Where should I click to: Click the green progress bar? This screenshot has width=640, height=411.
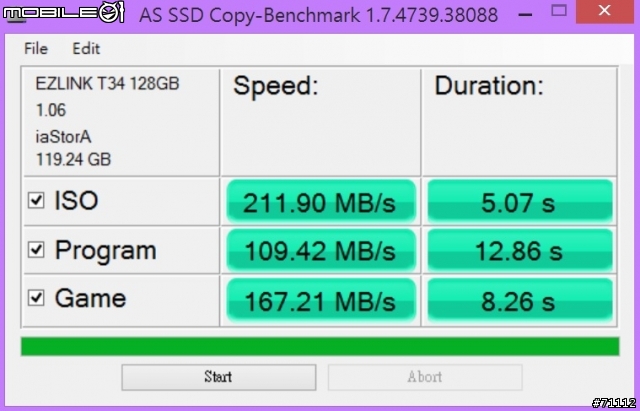(x=320, y=346)
